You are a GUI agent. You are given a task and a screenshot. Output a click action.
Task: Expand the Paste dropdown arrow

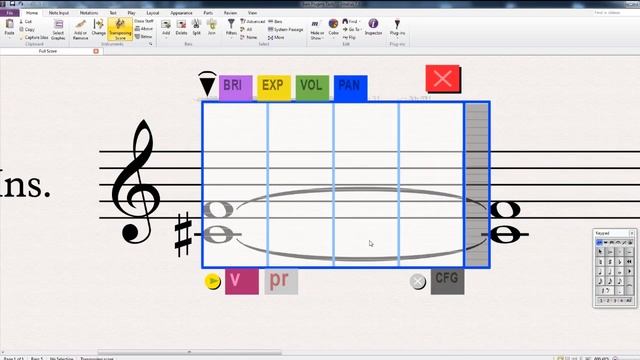tap(9, 38)
